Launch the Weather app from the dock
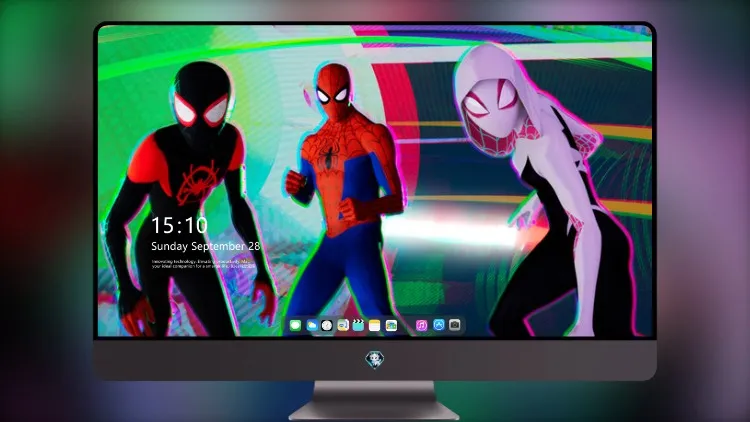Screen dimensions: 750x422 (311, 325)
